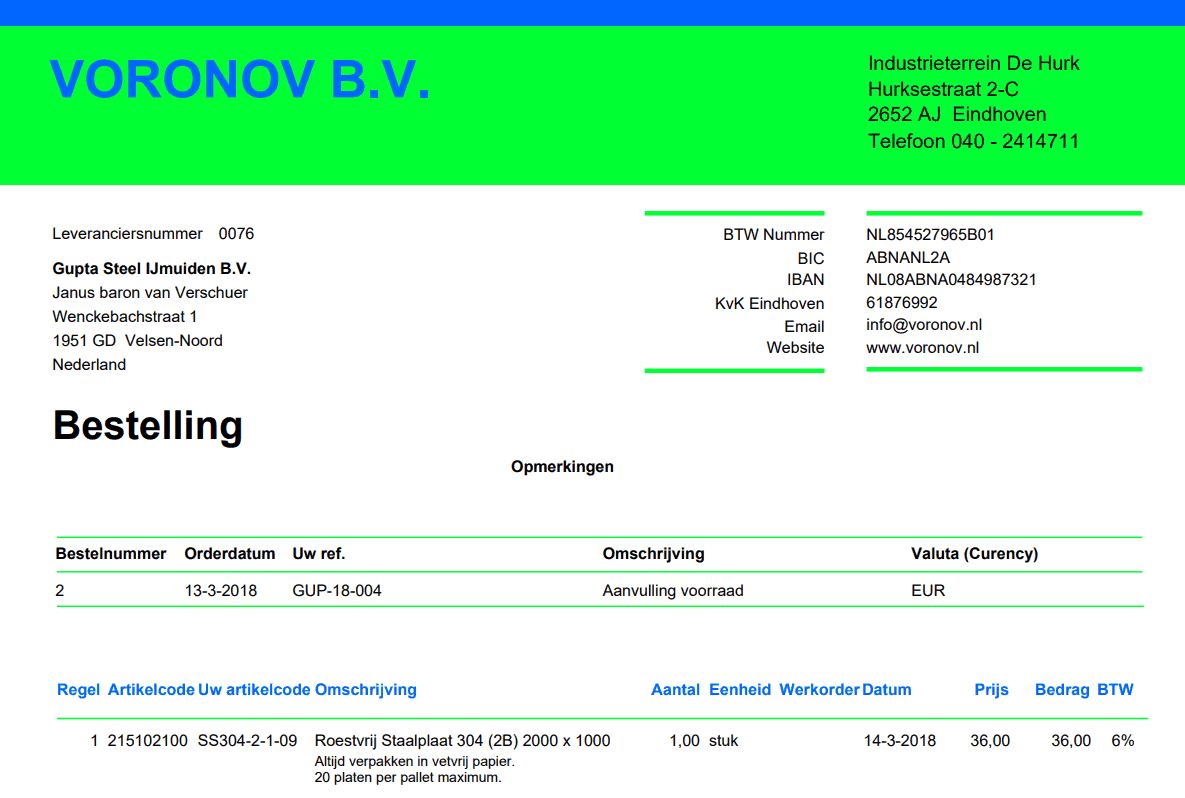Screen dimensions: 1185x798
Task: Click the Bestelnummer column header
Action: coord(111,554)
